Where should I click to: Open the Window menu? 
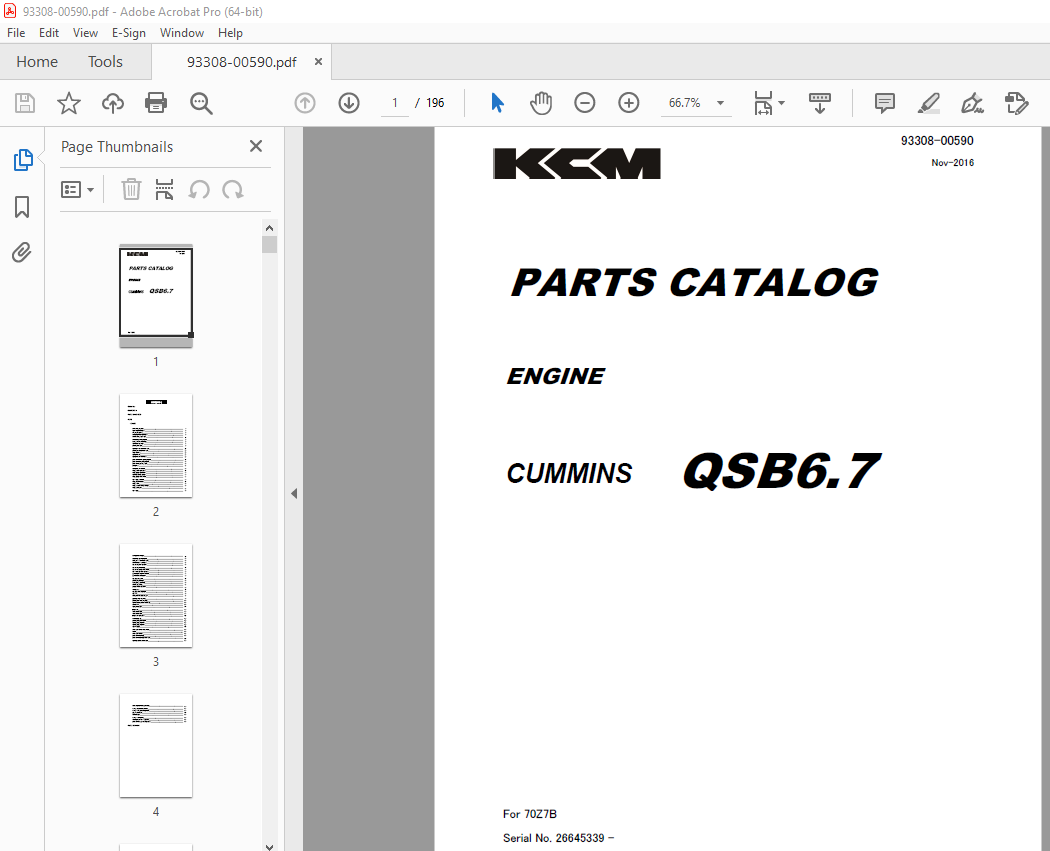[181, 33]
